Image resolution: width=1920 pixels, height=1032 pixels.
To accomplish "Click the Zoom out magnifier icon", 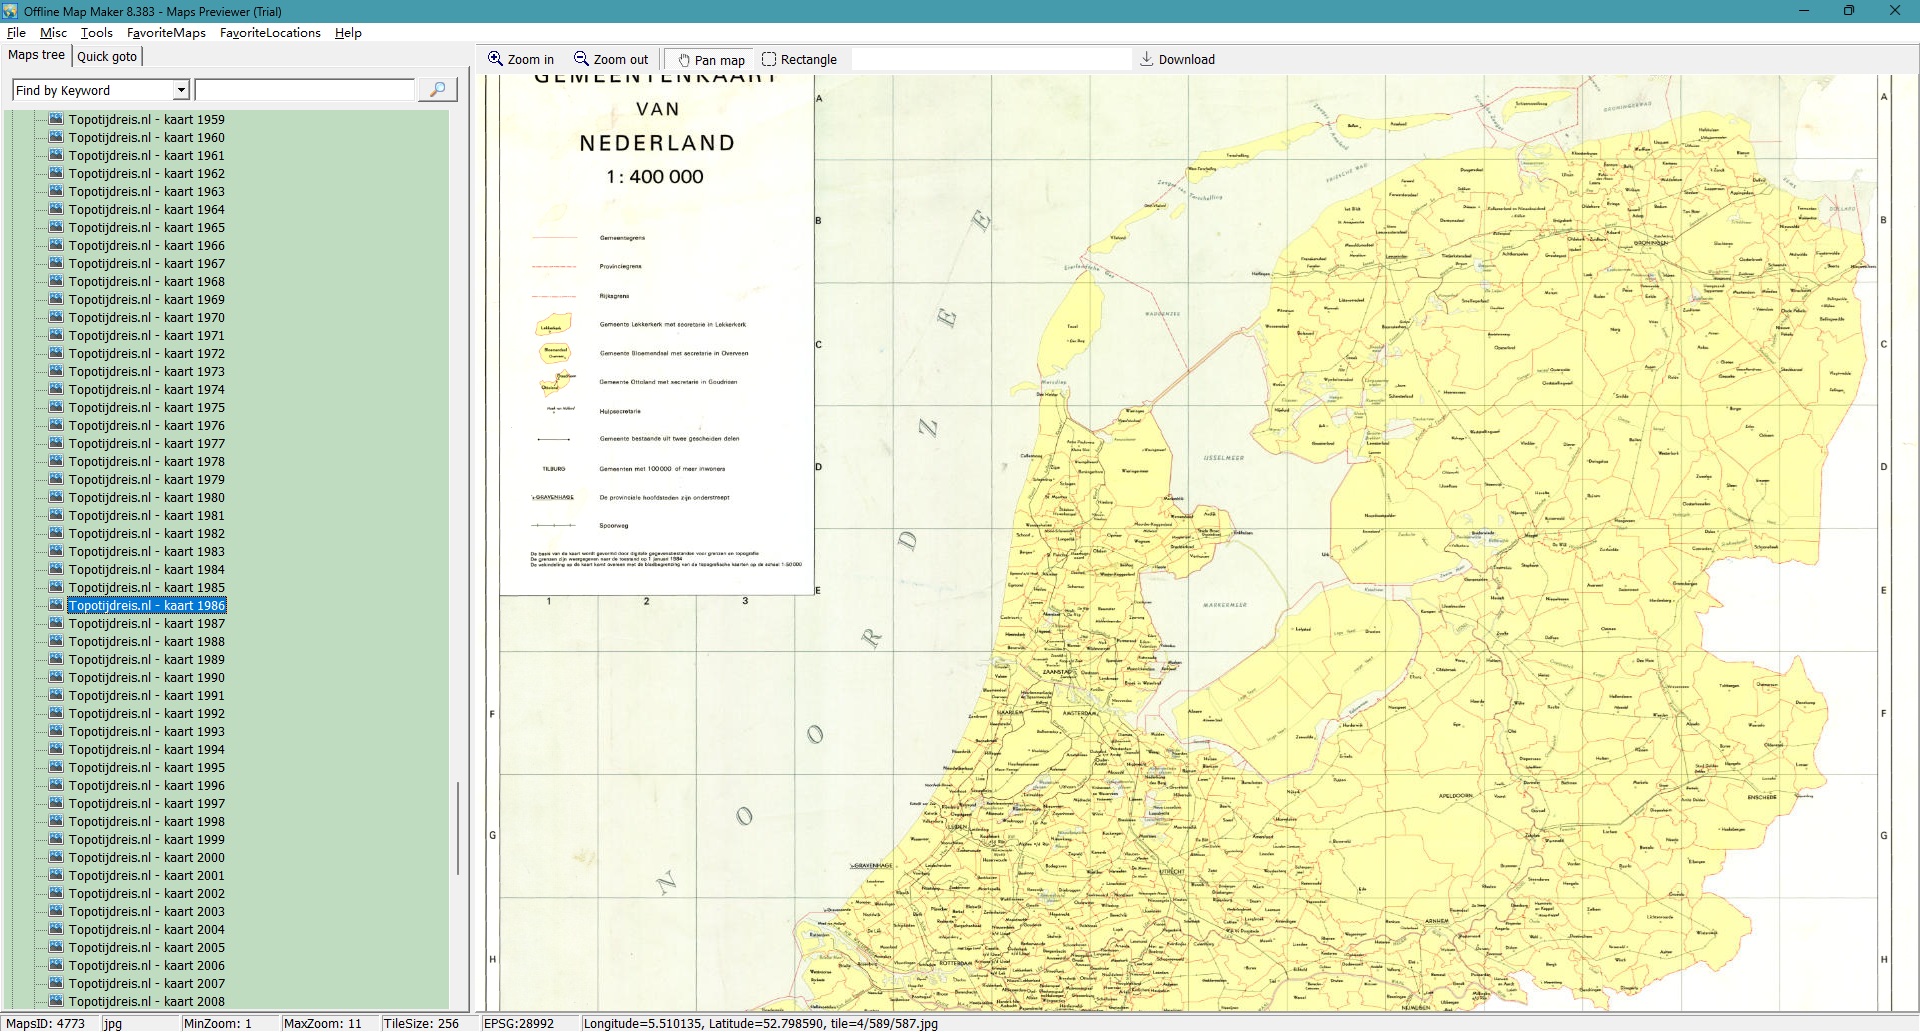I will click(581, 59).
